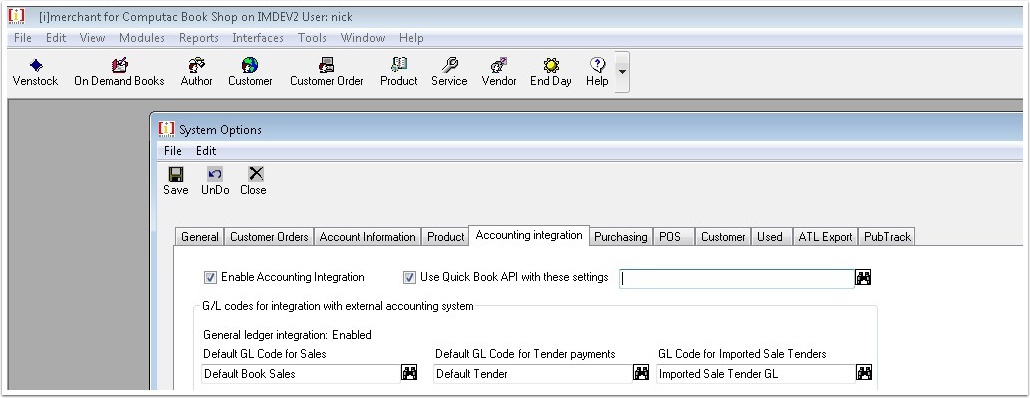1030x398 pixels.
Task: Switch to the ATL Export tab
Action: 826,237
